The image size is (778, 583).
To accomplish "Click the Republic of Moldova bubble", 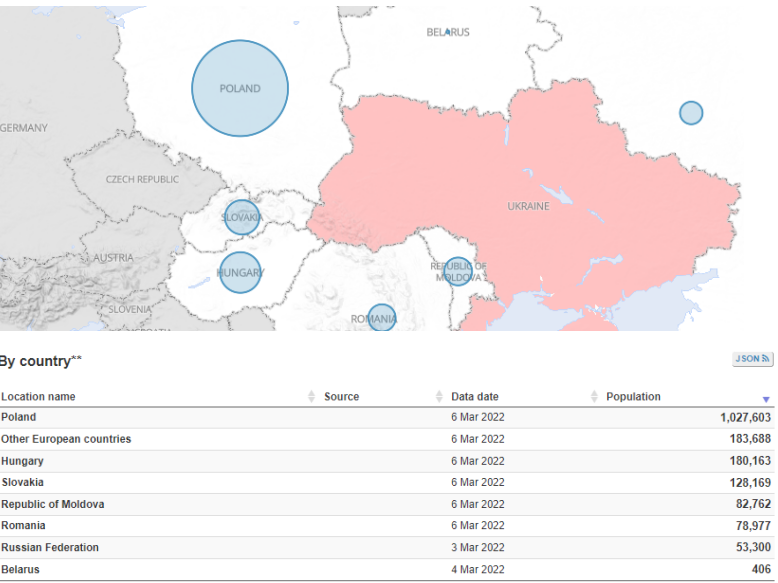I will tap(458, 271).
